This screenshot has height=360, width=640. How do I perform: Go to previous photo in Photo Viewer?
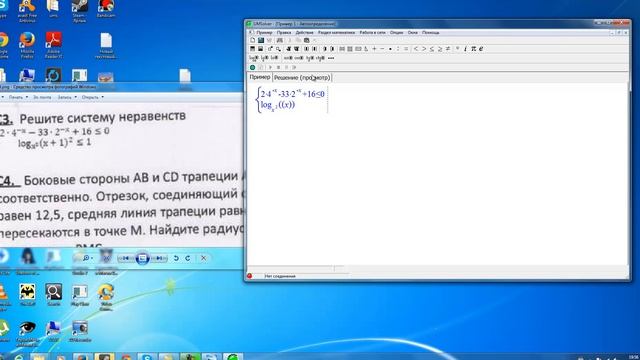(126, 258)
